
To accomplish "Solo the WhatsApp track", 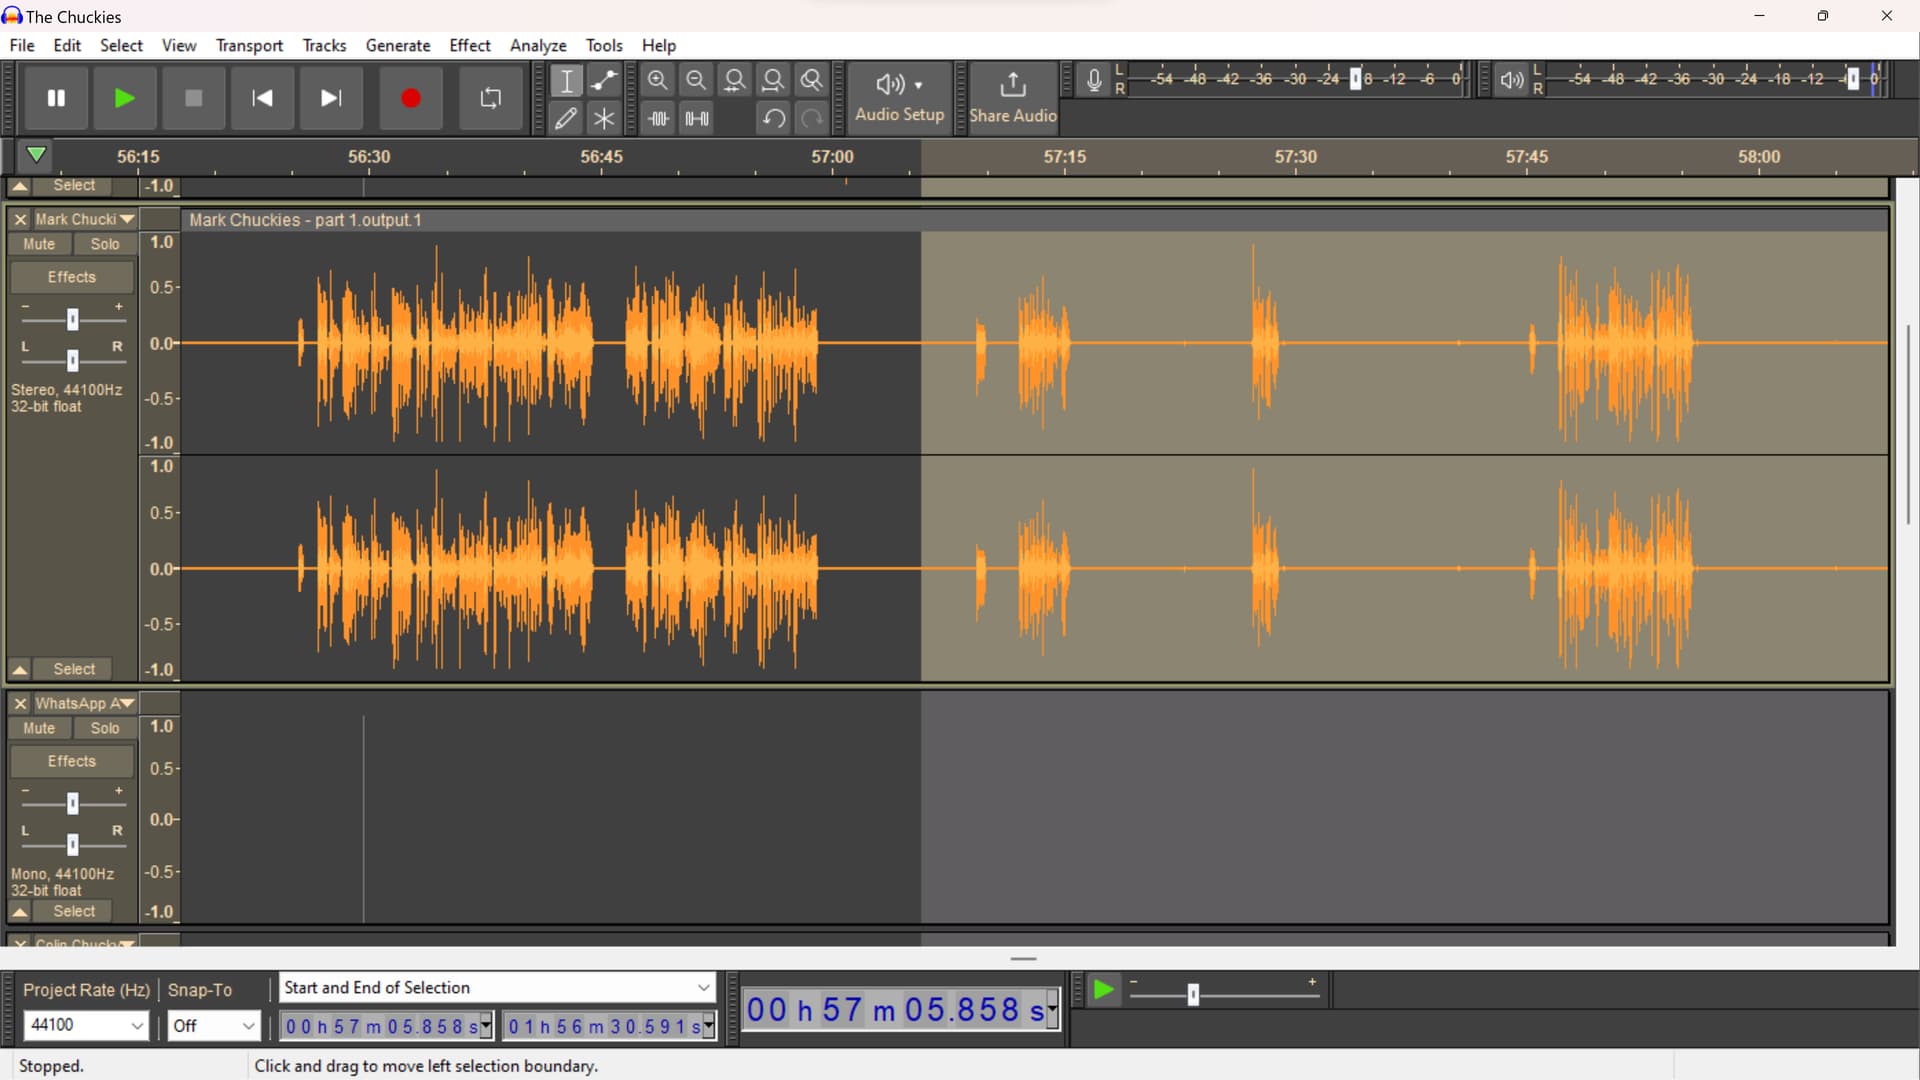I will coord(104,728).
